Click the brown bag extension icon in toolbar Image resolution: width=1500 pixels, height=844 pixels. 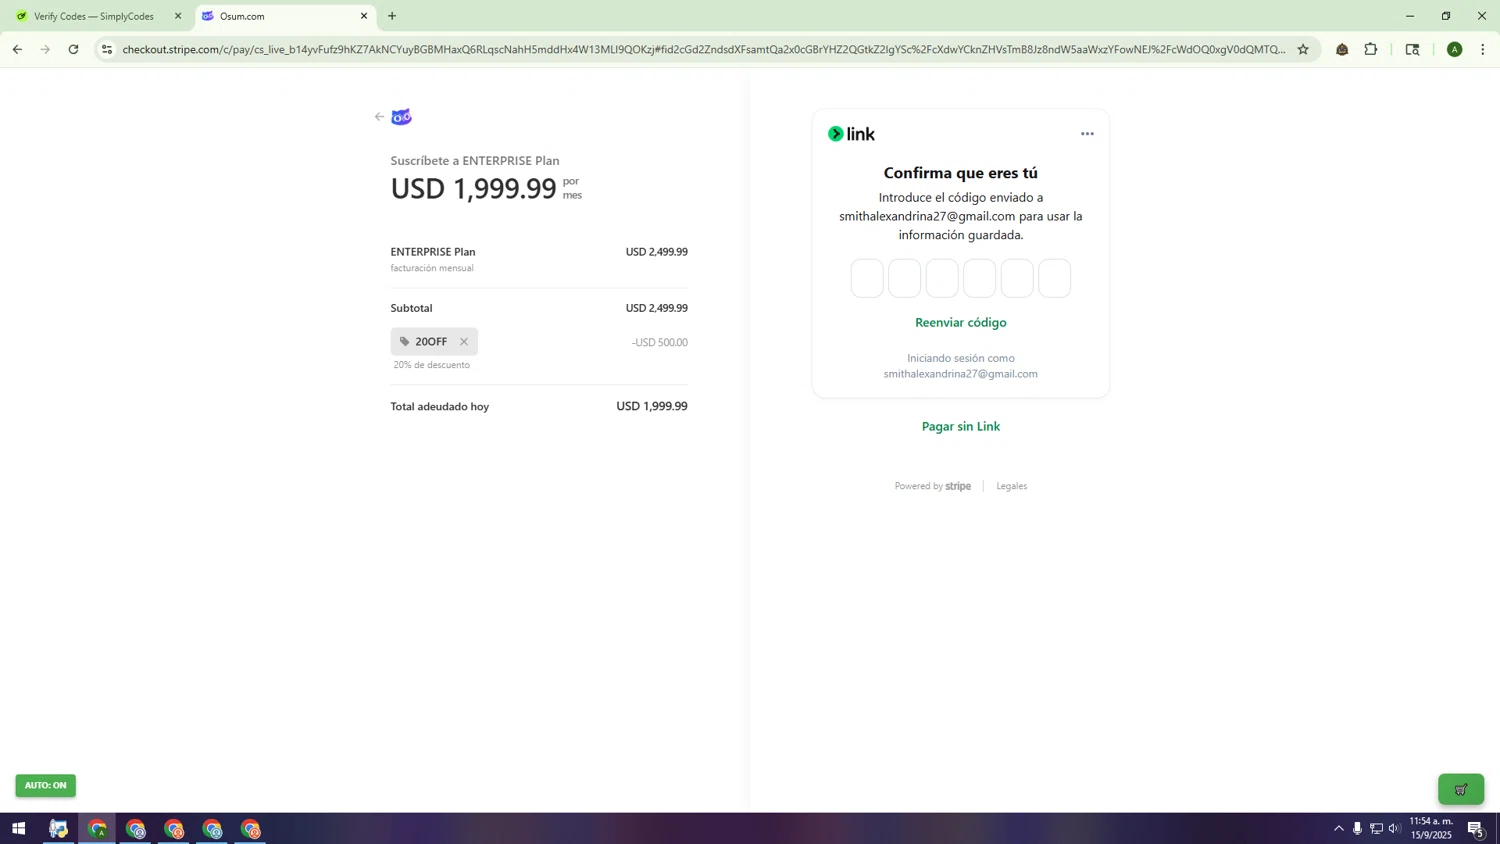1342,49
